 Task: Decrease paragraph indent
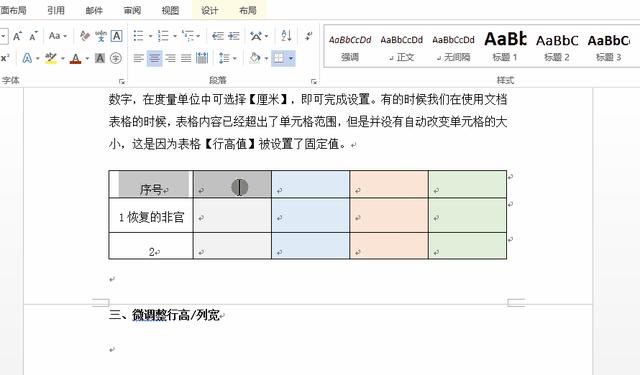218,36
